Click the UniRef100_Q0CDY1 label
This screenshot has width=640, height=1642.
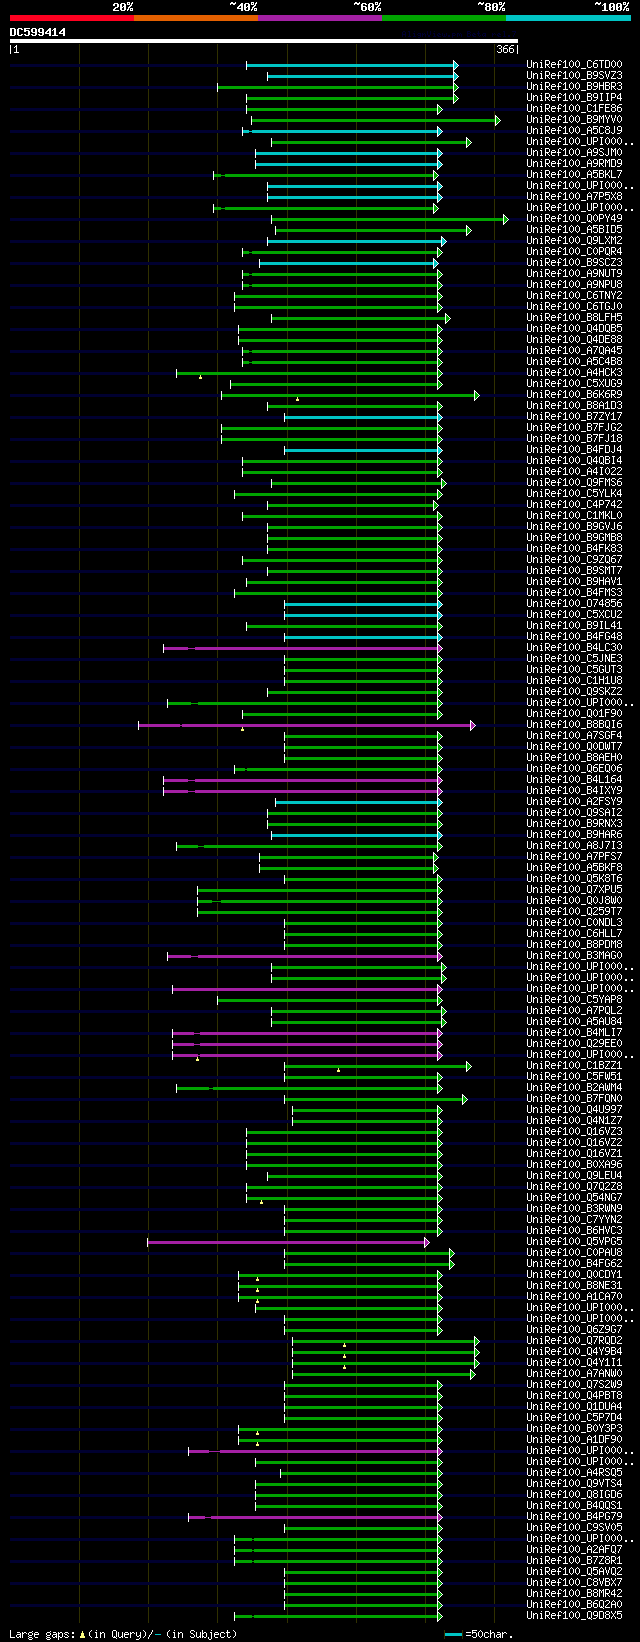tap(574, 1275)
